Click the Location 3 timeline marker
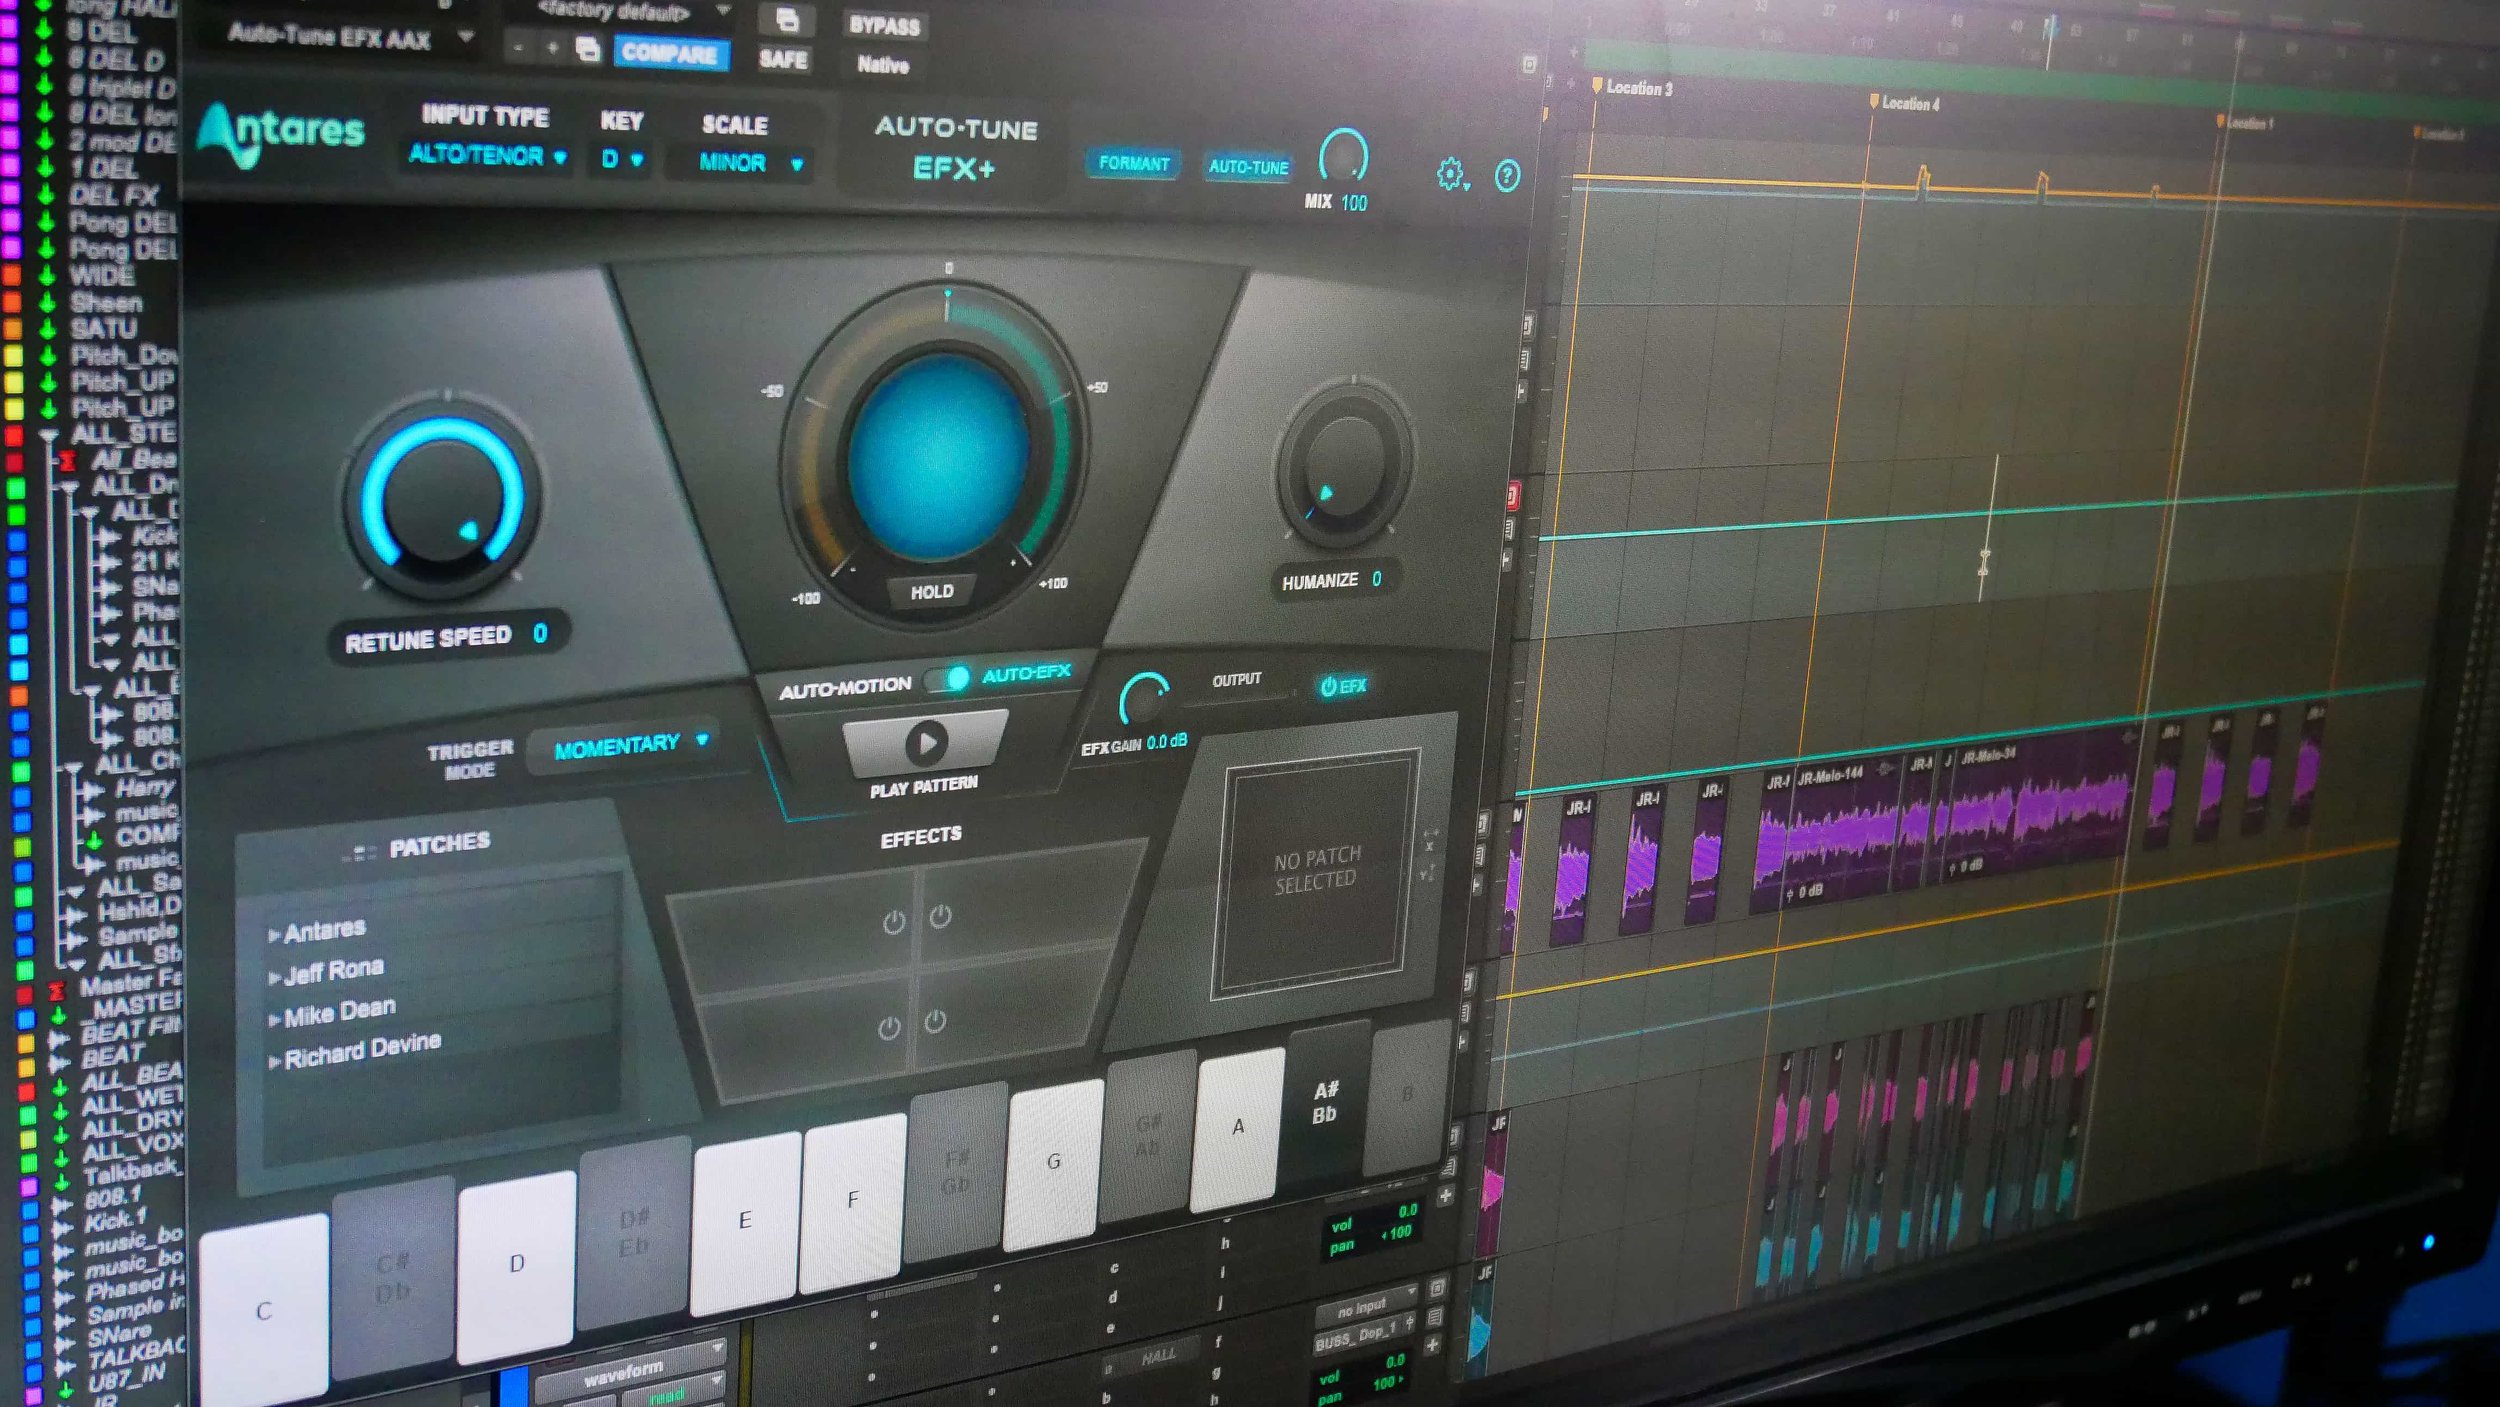 1630,88
